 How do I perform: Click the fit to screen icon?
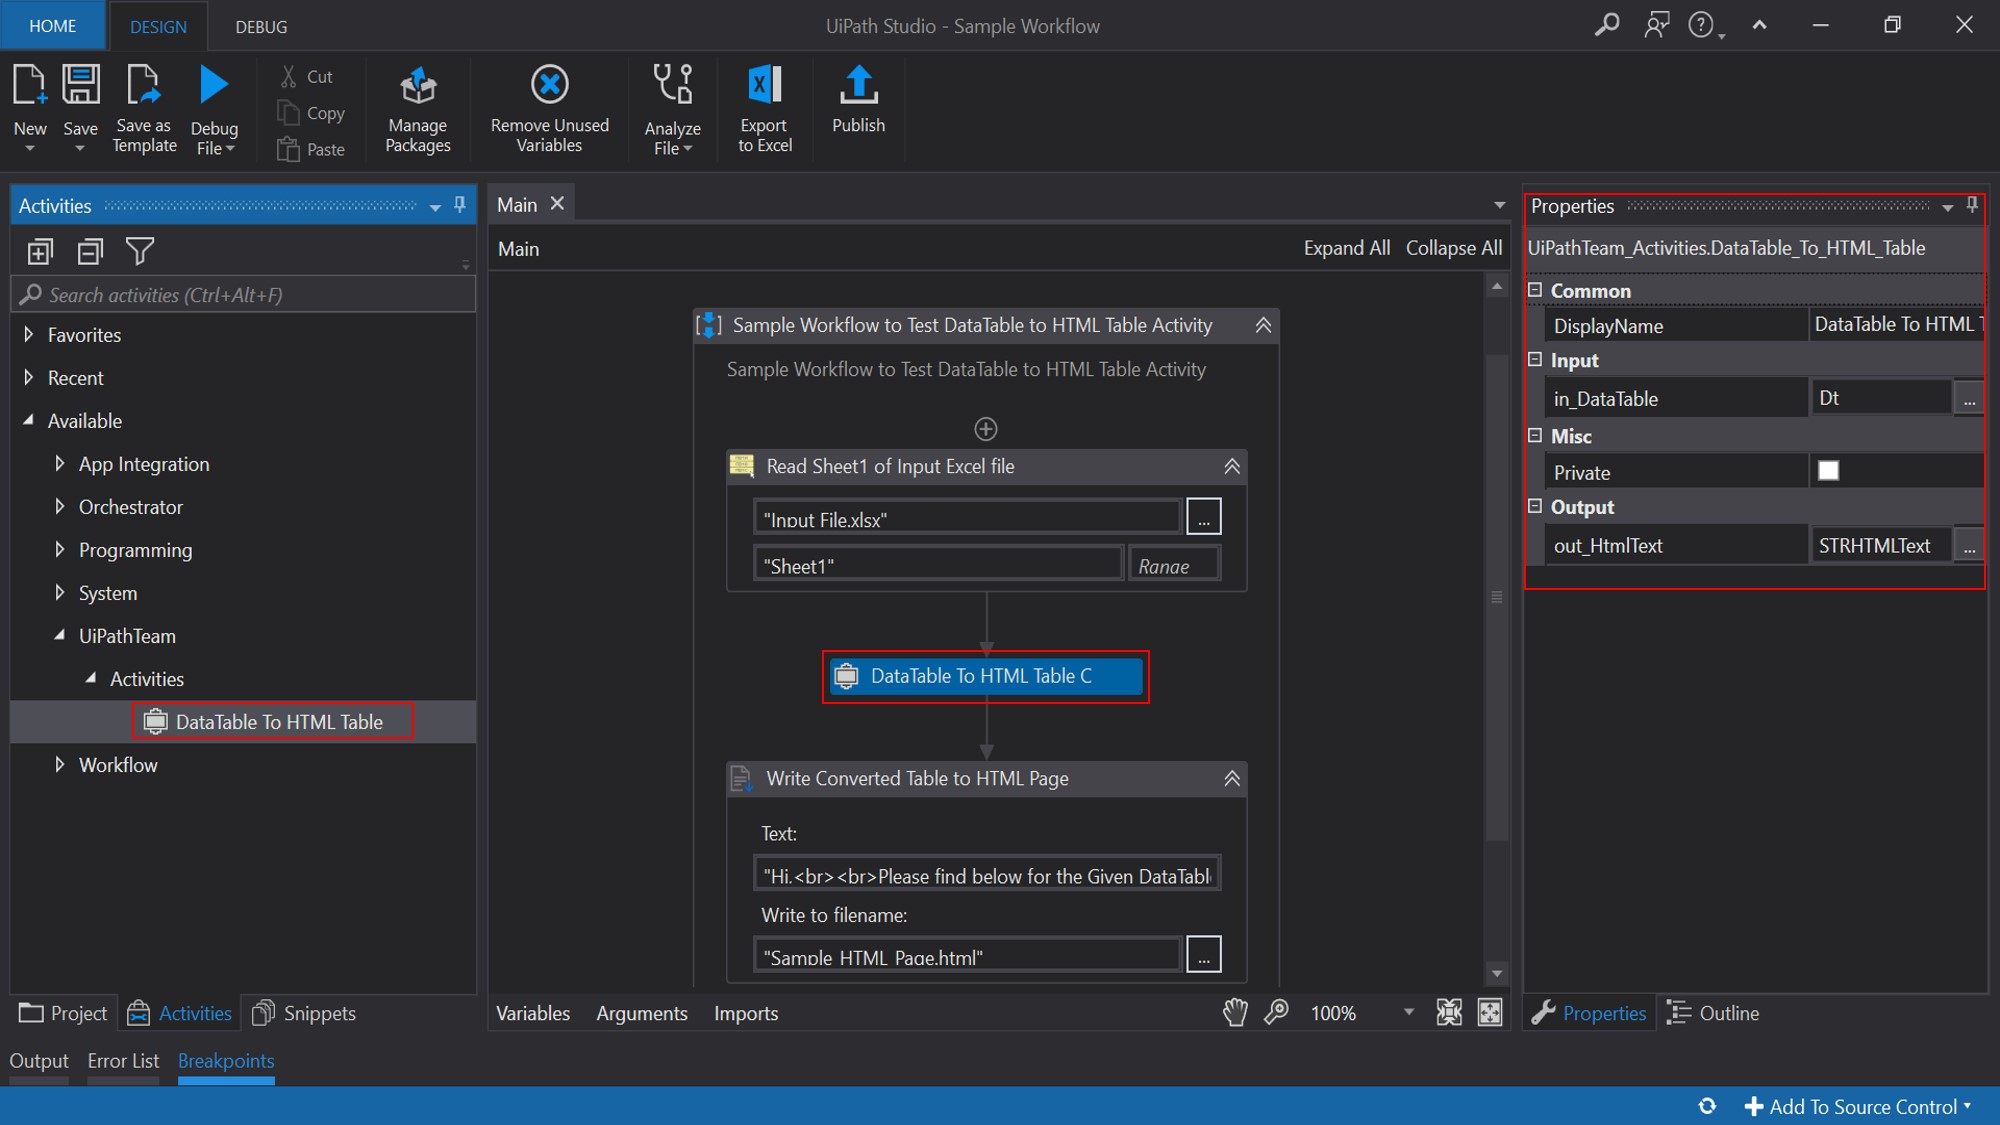(1449, 1012)
